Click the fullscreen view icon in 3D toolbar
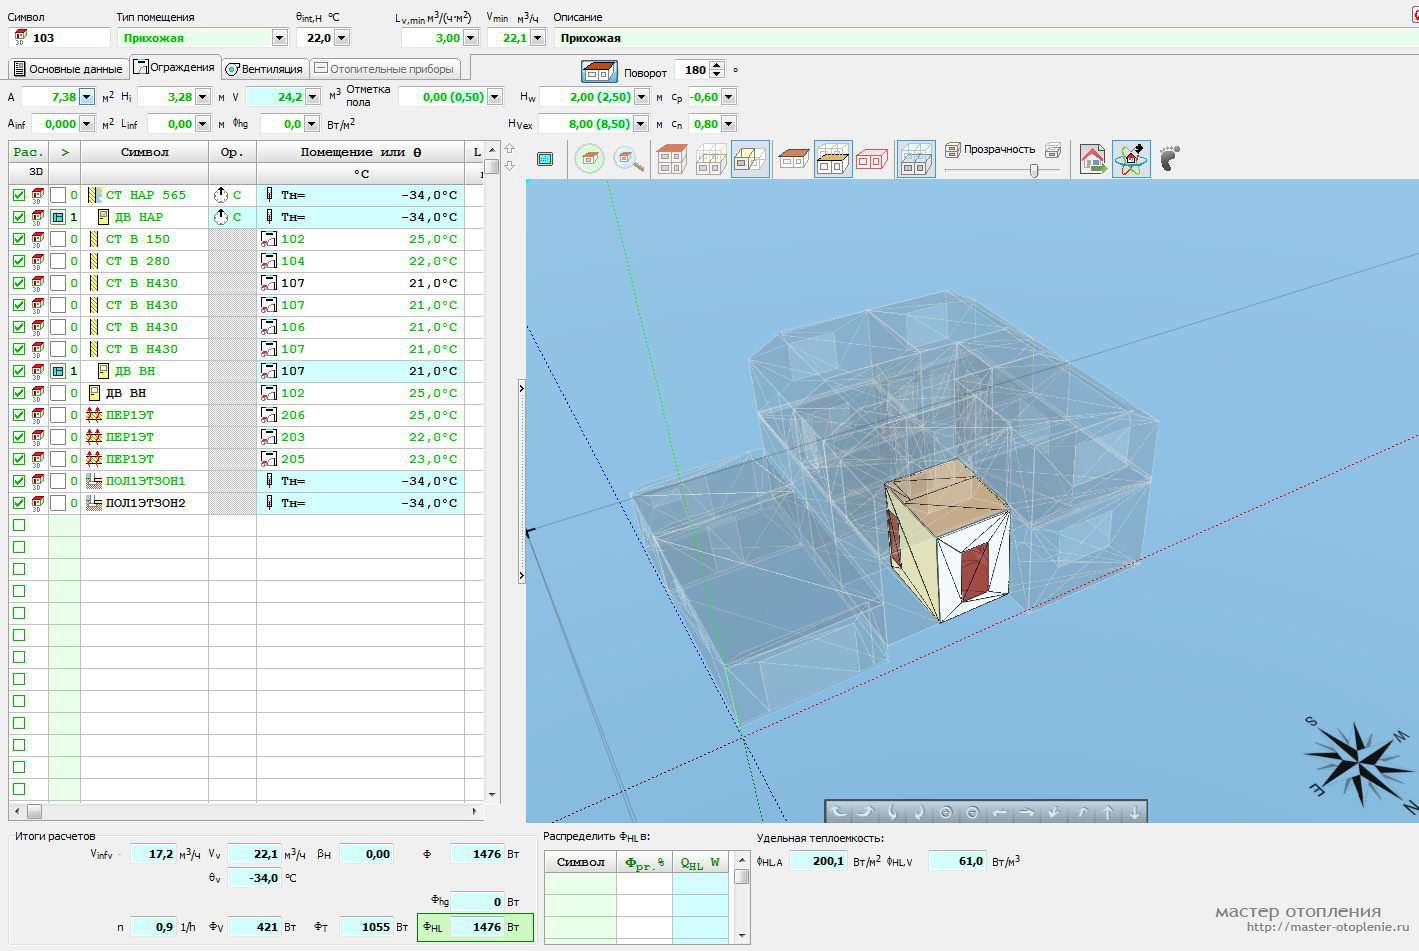The image size is (1419, 951). [545, 159]
